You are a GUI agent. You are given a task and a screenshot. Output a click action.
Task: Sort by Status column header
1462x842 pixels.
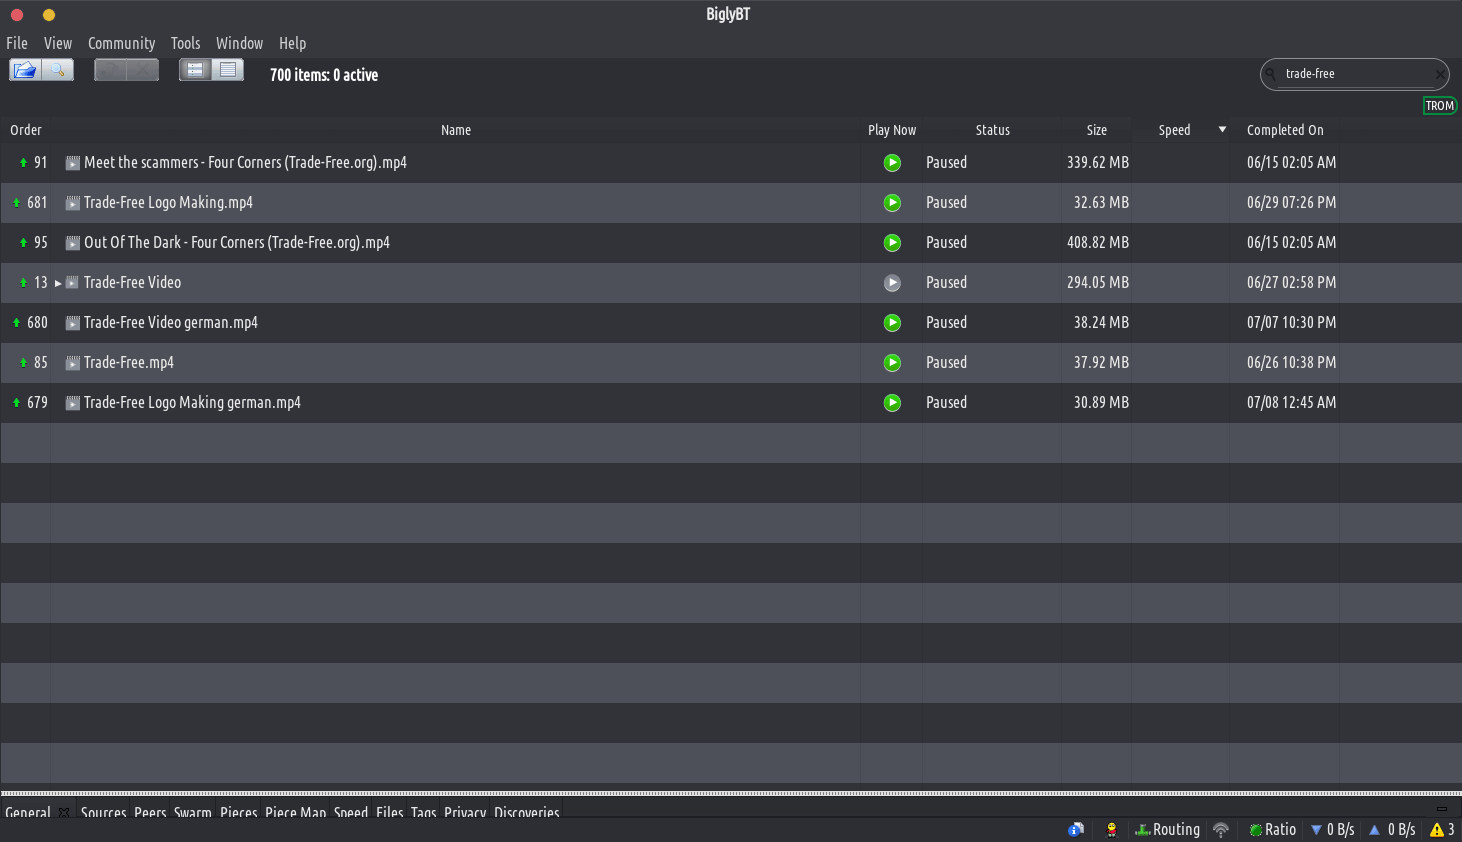click(993, 130)
